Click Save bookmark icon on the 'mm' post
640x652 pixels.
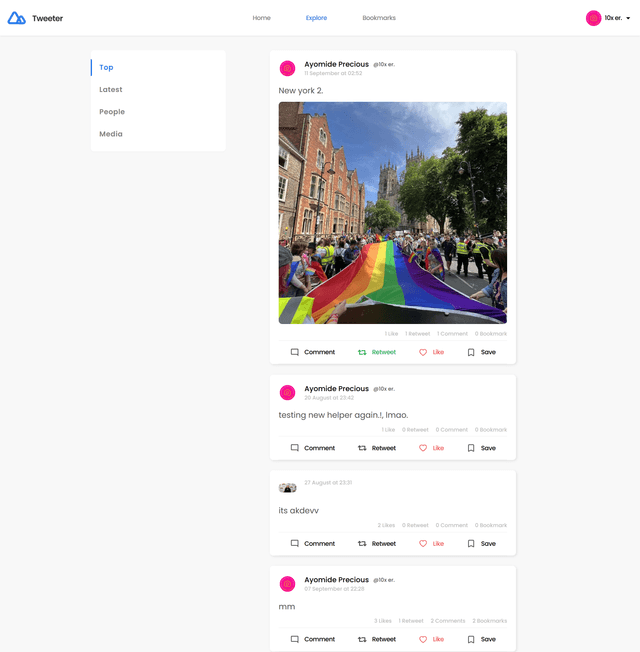pyautogui.click(x=471, y=639)
